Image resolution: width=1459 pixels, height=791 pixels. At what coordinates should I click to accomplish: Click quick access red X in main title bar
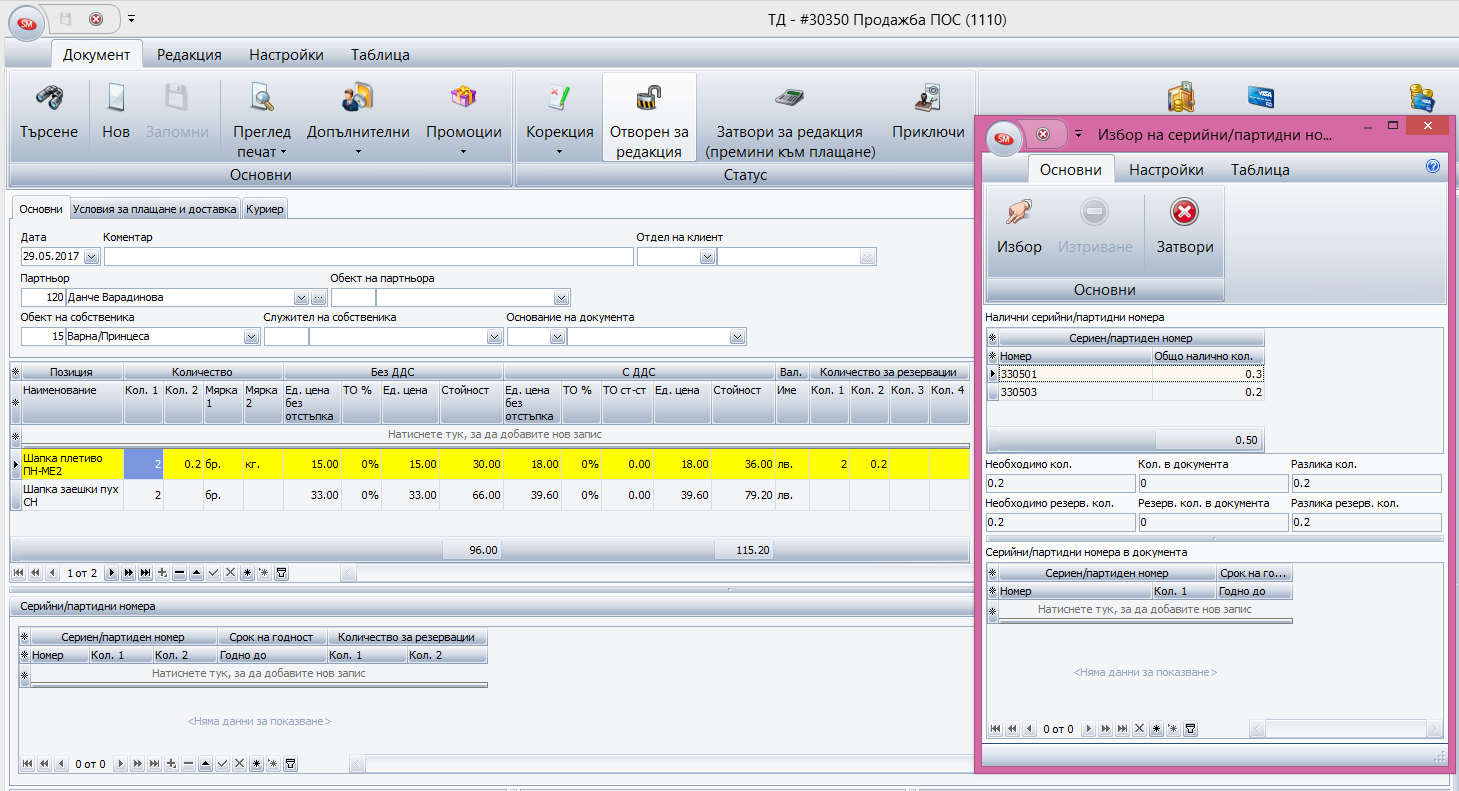pos(95,19)
